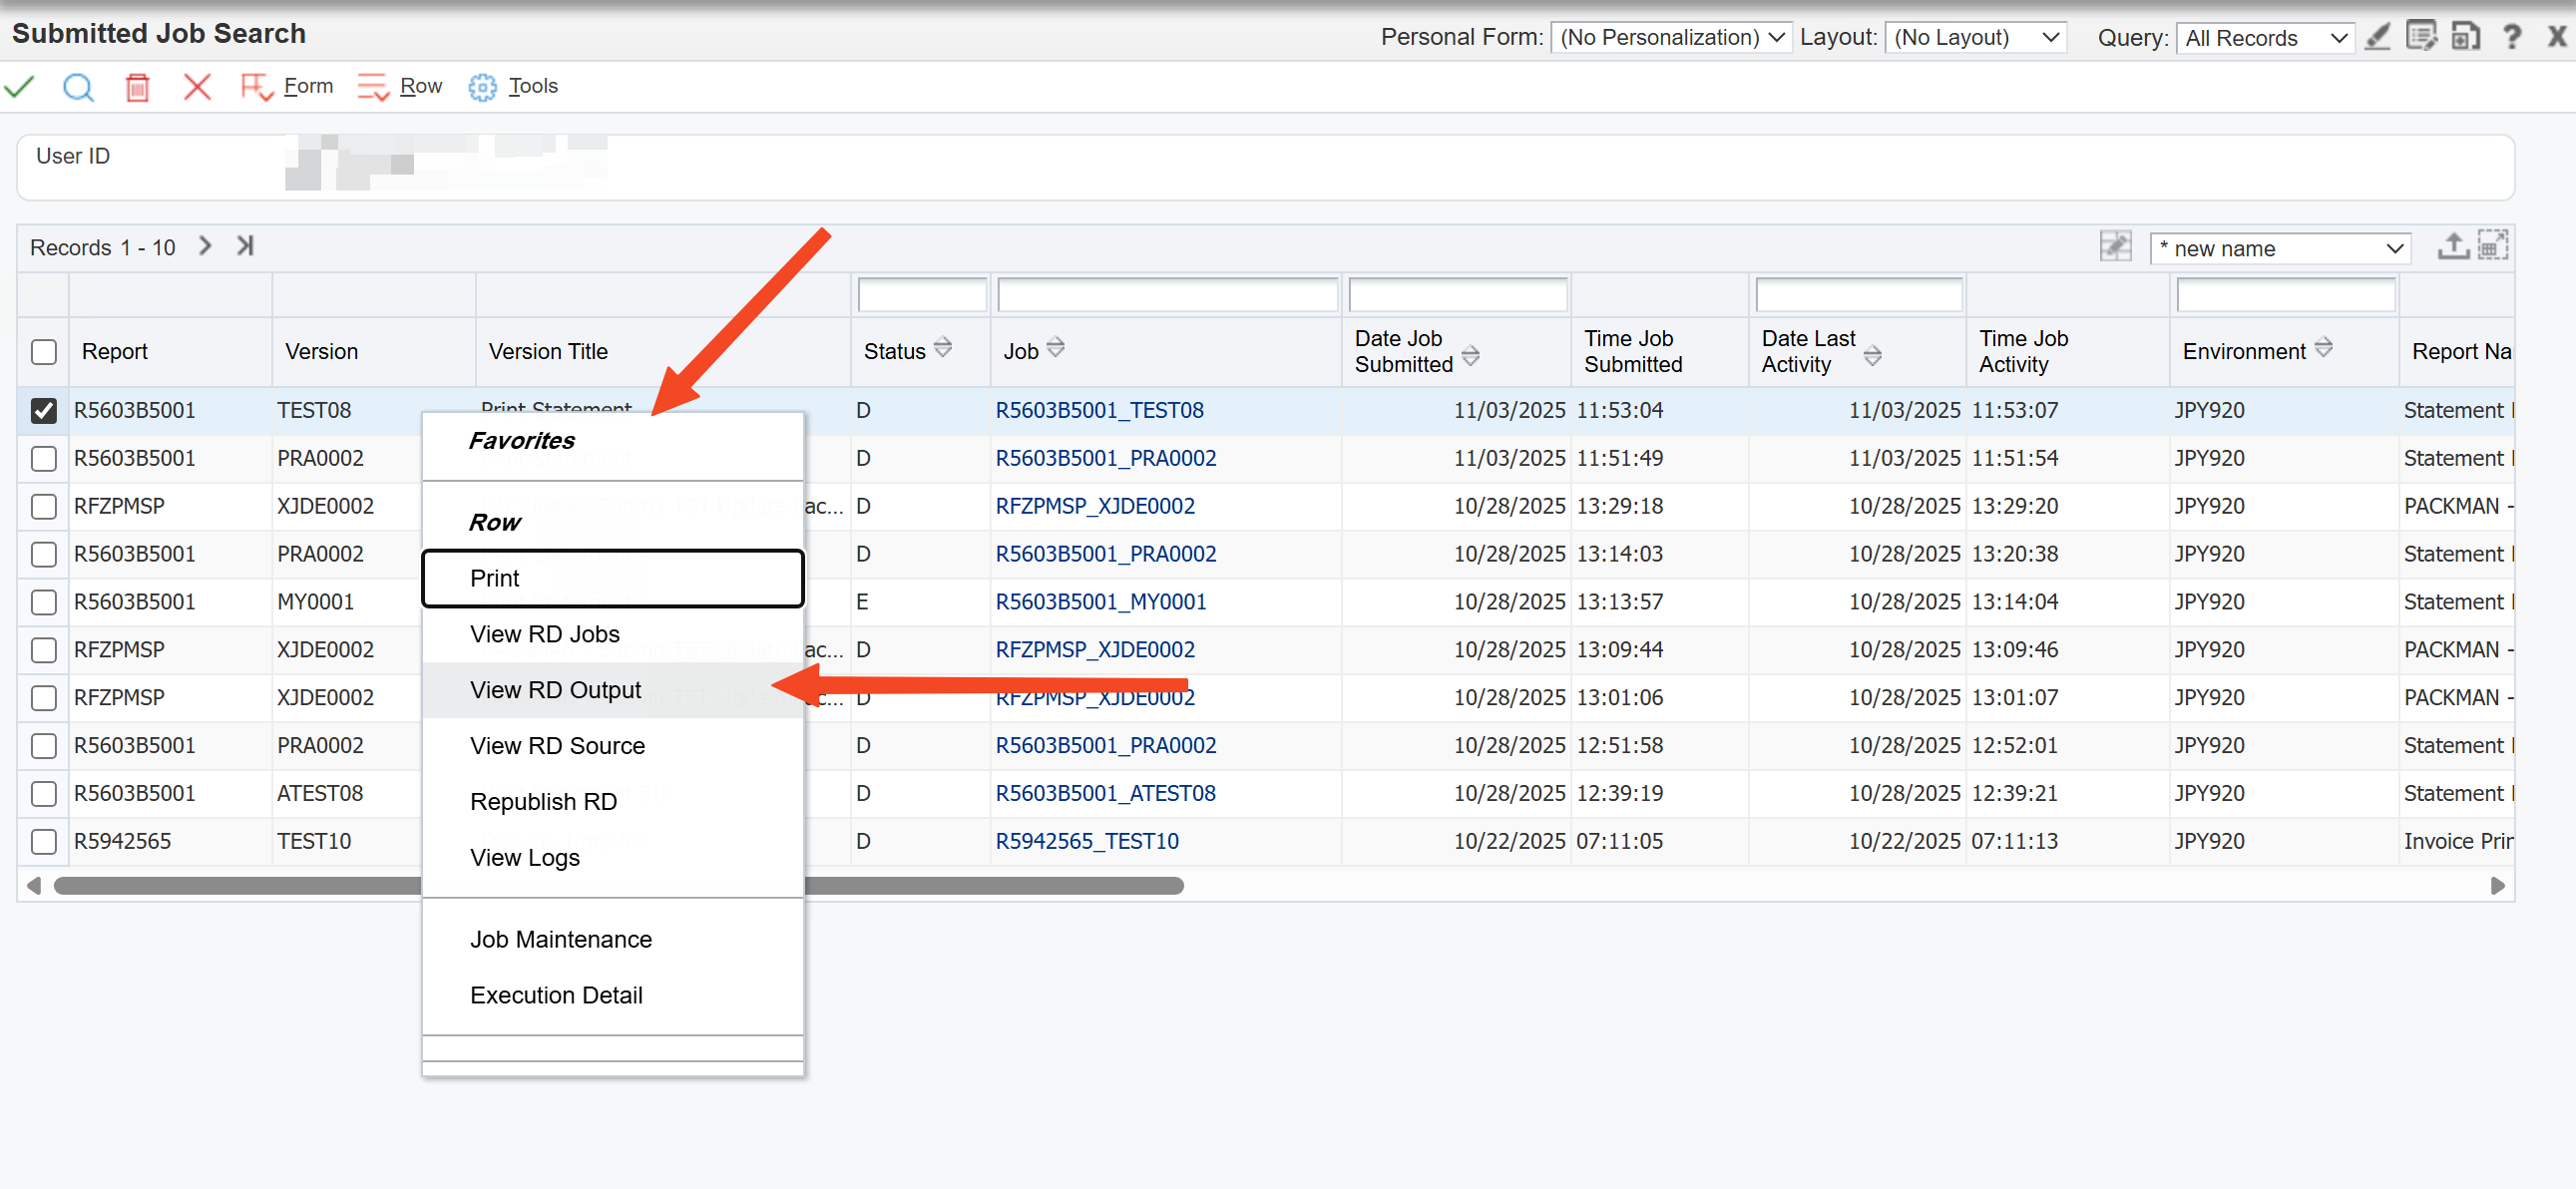
Task: Click the Tools gear icon
Action: 482,87
